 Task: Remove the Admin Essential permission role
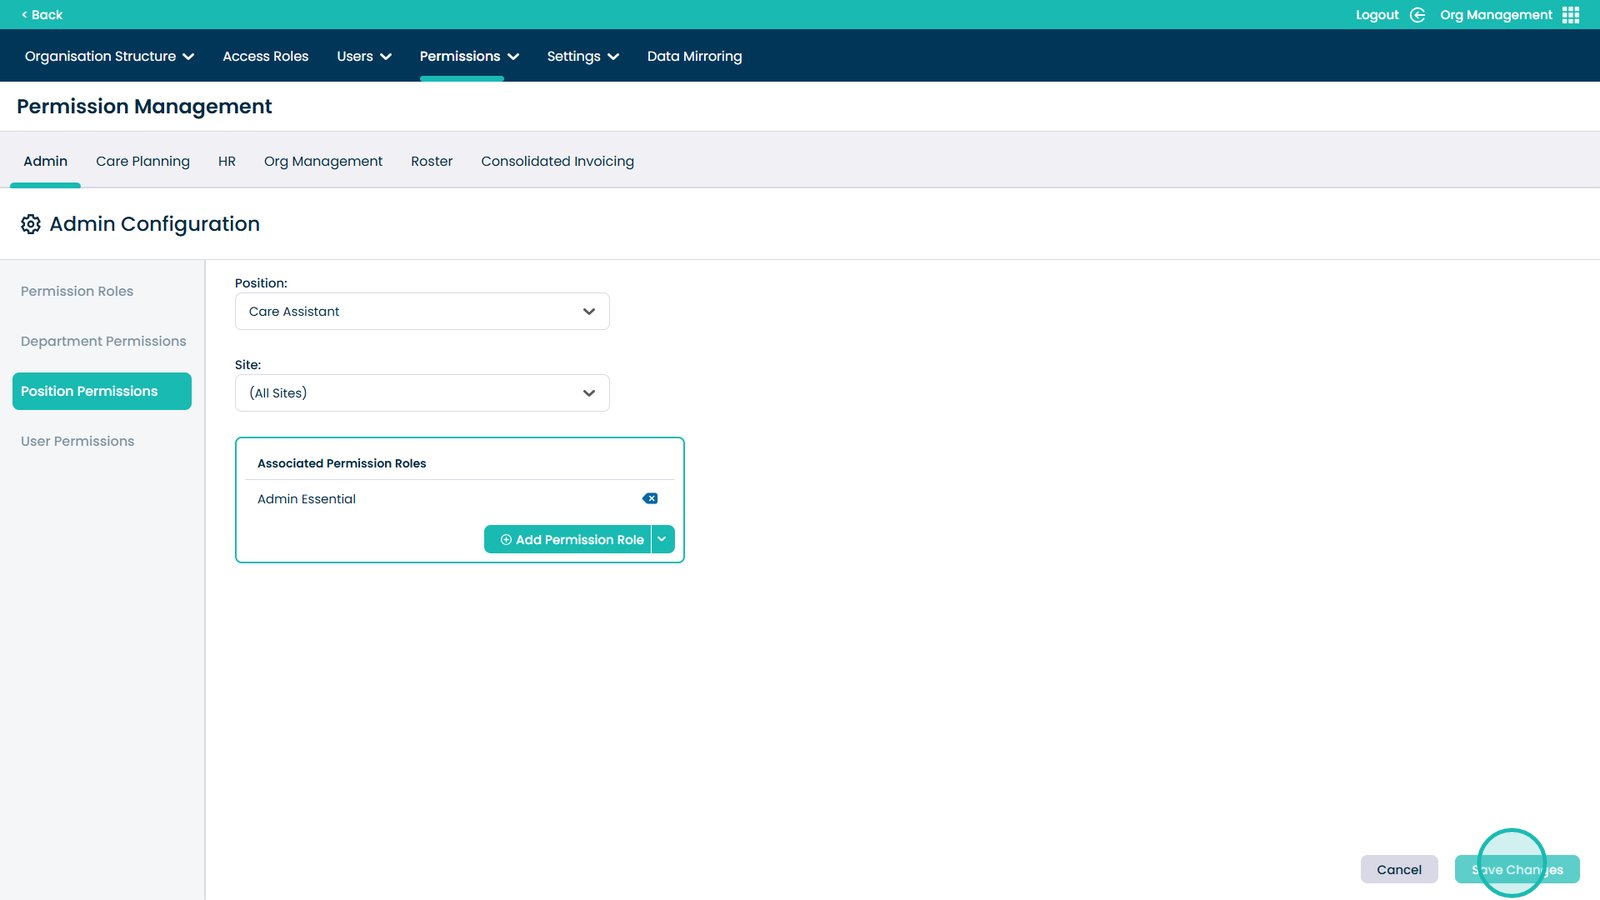pos(650,499)
